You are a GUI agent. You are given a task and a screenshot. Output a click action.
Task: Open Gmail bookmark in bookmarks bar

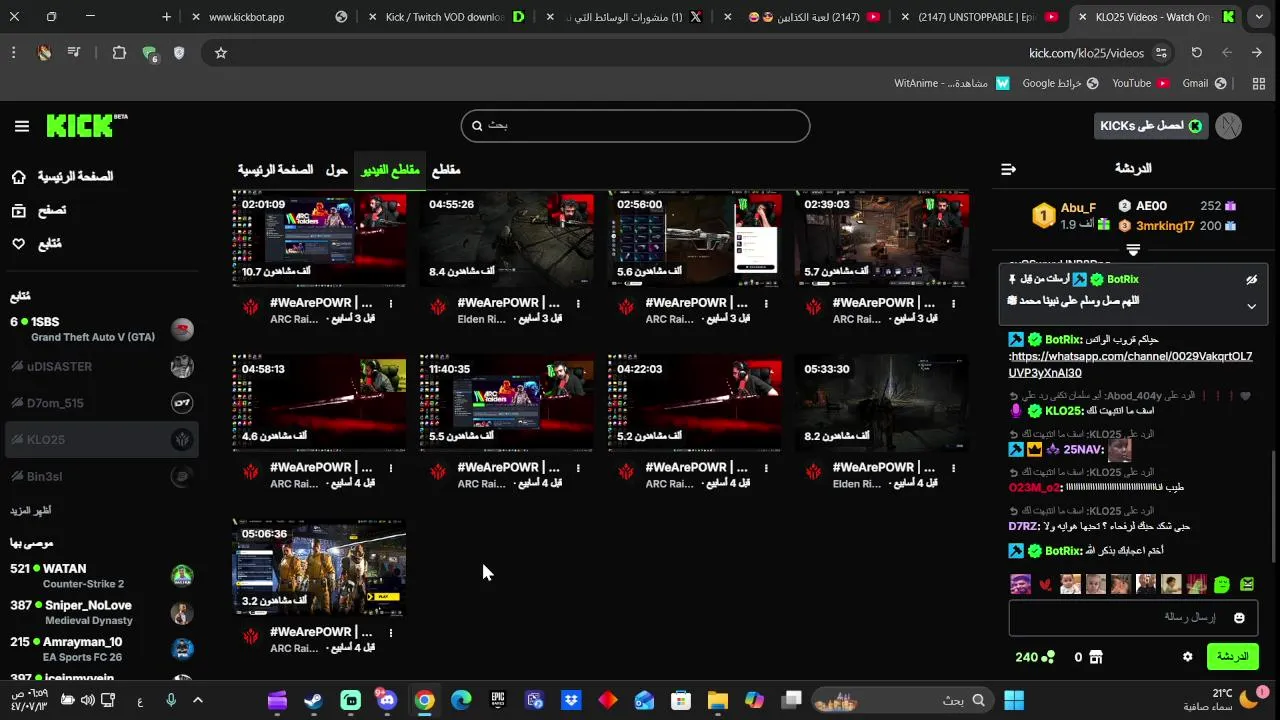pyautogui.click(x=1203, y=83)
